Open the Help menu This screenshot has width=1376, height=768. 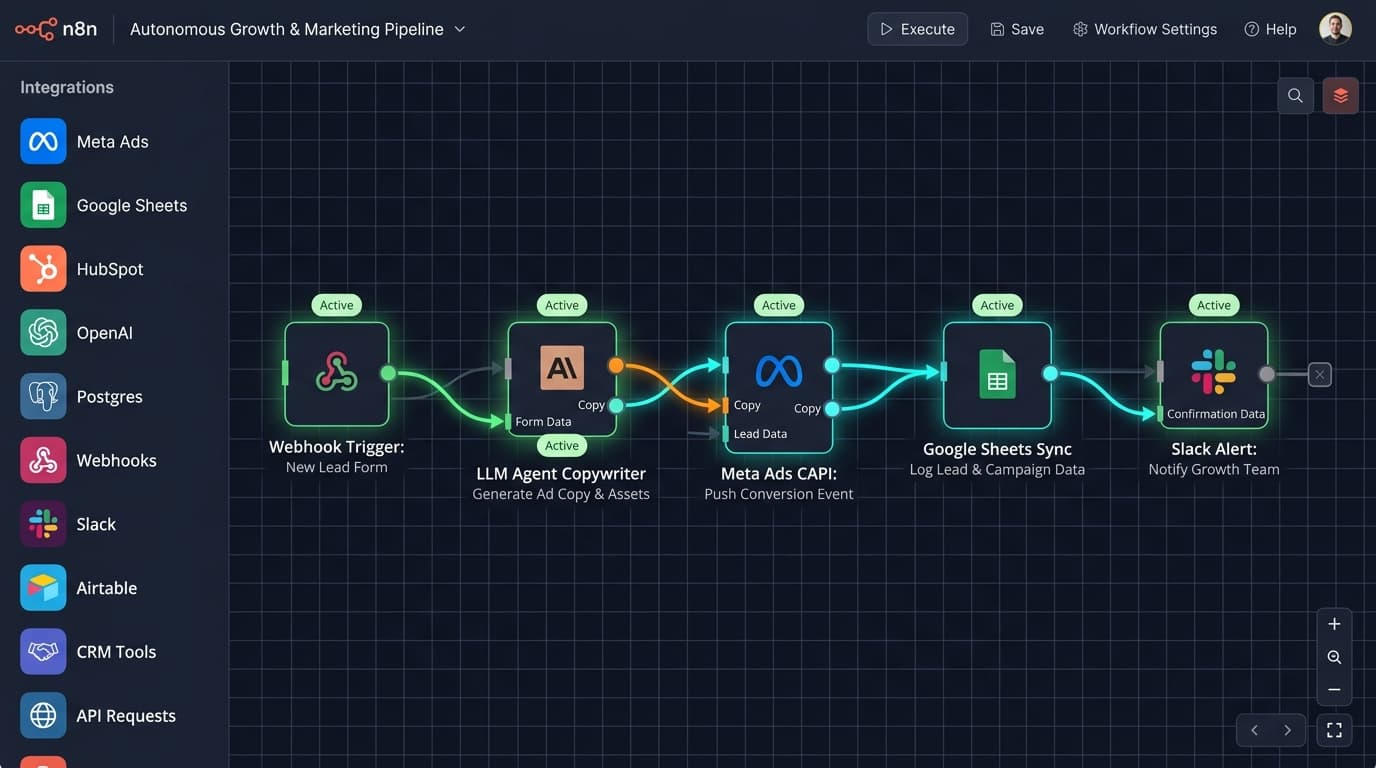coord(1270,29)
